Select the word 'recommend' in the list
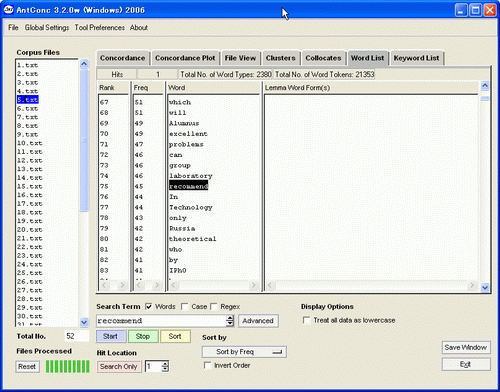This screenshot has height=392, width=500. tap(188, 186)
